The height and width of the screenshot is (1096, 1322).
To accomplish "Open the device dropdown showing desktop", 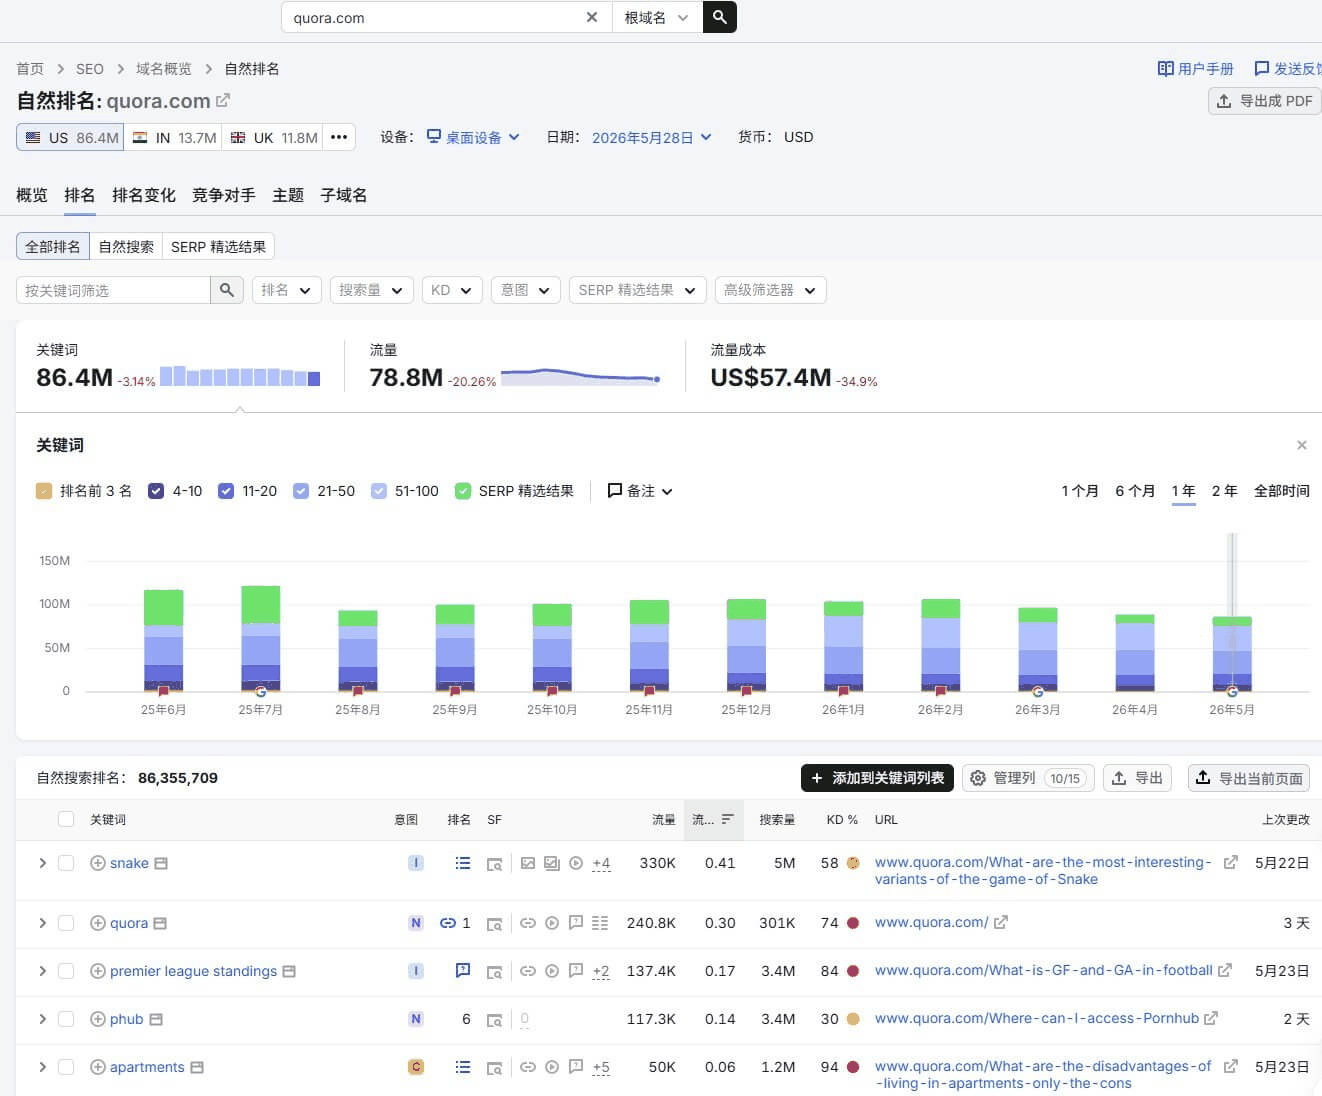I will point(473,137).
